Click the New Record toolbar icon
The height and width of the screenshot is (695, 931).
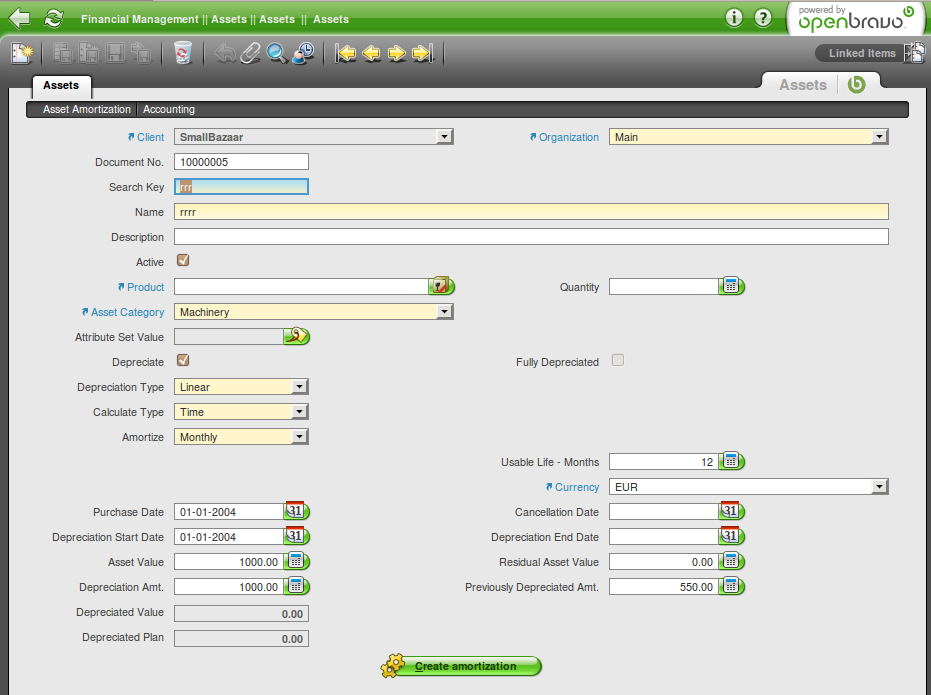22,53
